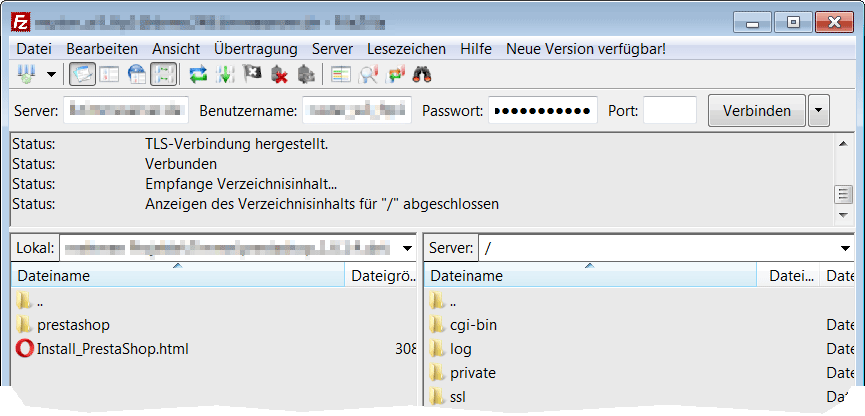
Task: Click the message log scroll-down arrow
Action: (843, 214)
